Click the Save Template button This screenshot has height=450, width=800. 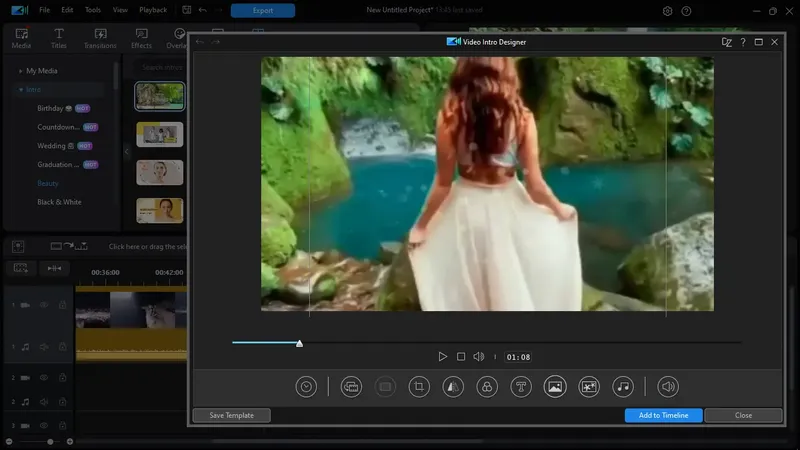[x=231, y=415]
